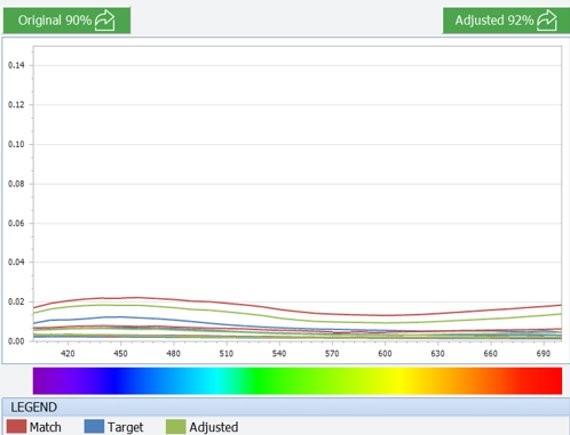Image resolution: width=570 pixels, height=435 pixels.
Task: Click the blue Target legend swatch
Action: tap(94, 427)
